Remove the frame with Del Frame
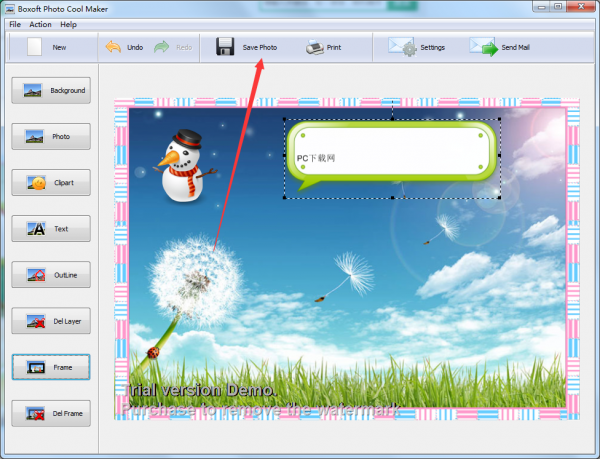600x459 pixels. point(51,413)
